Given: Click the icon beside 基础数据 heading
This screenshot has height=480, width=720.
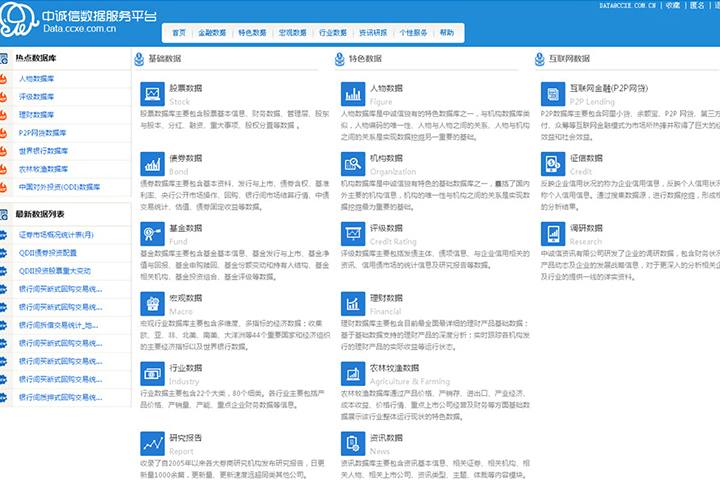Looking at the screenshot, I should tap(139, 59).
